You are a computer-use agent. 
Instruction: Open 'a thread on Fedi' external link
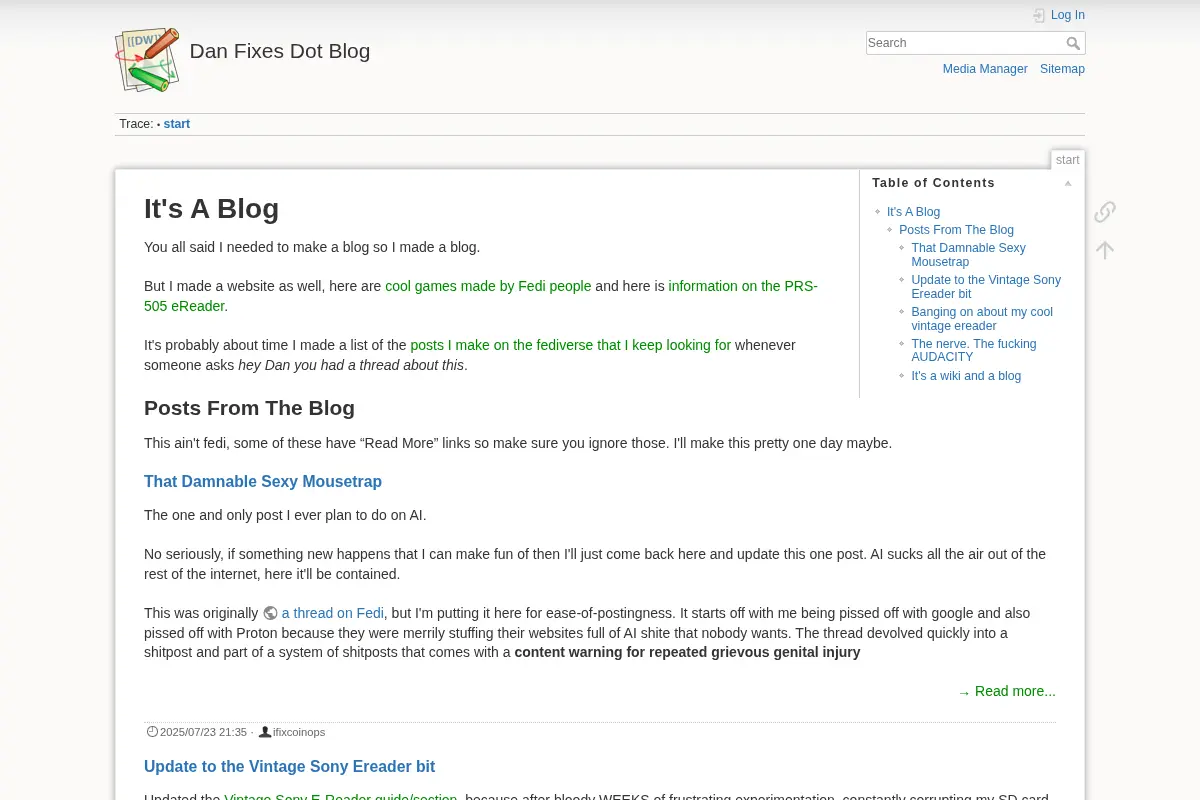[x=333, y=613]
